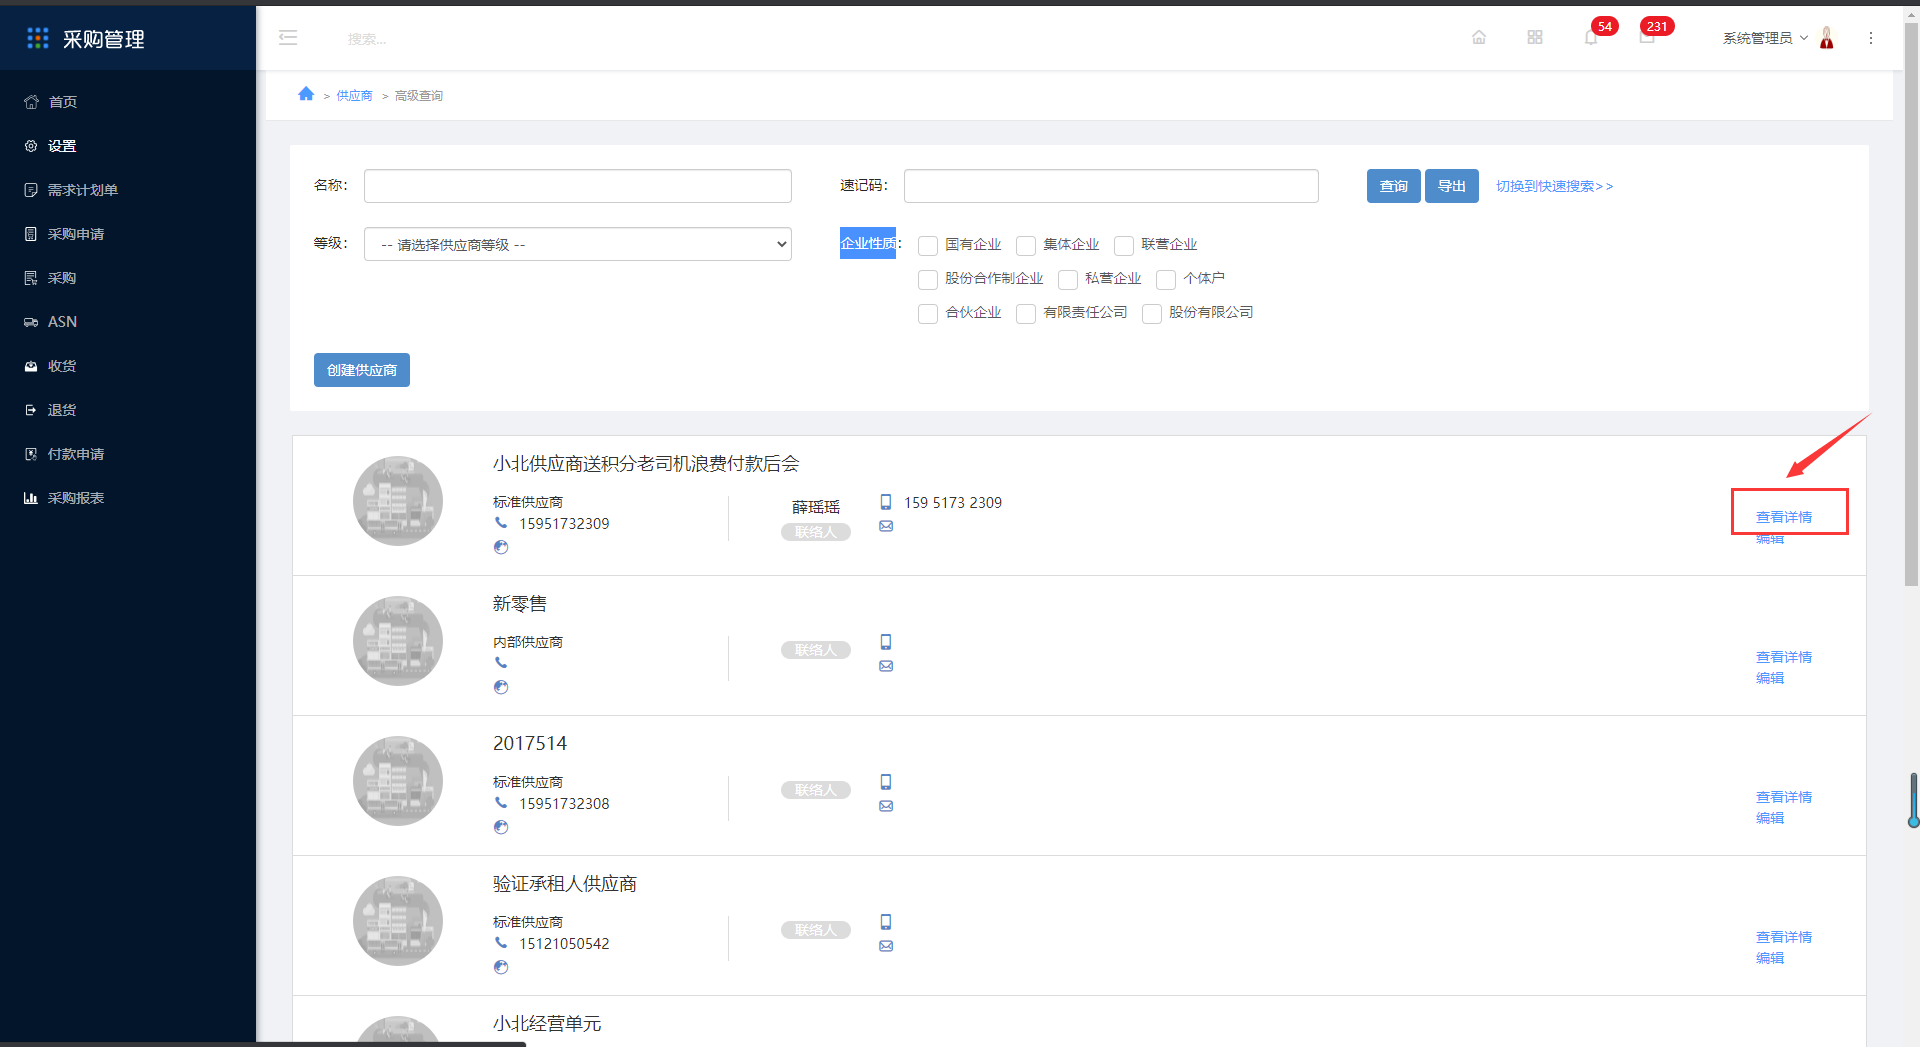1920x1047 pixels.
Task: Click the email icon in the 薛瑶瑶 row
Action: point(886,526)
